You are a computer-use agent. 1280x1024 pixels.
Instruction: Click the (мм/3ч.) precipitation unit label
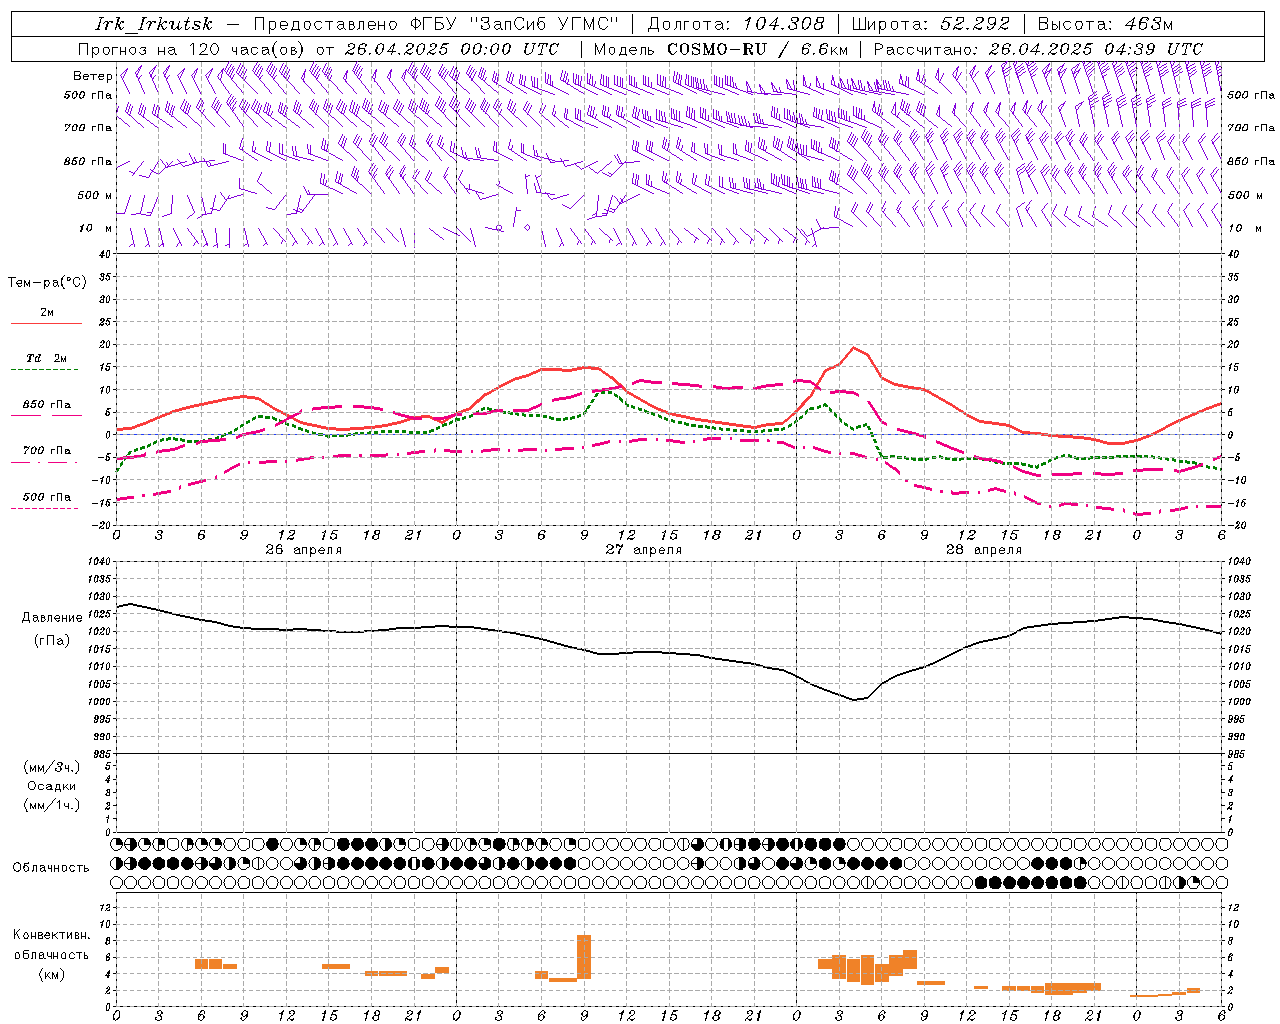click(x=52, y=768)
